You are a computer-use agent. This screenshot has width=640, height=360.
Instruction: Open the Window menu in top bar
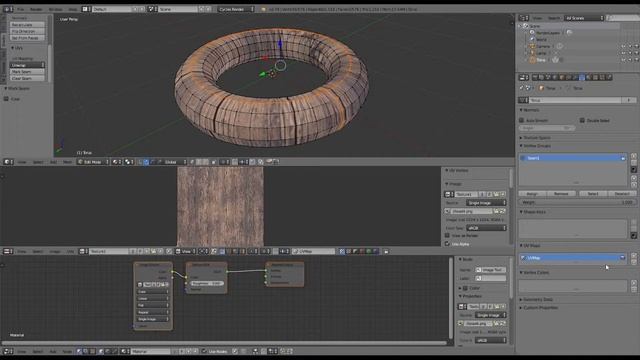pos(56,9)
